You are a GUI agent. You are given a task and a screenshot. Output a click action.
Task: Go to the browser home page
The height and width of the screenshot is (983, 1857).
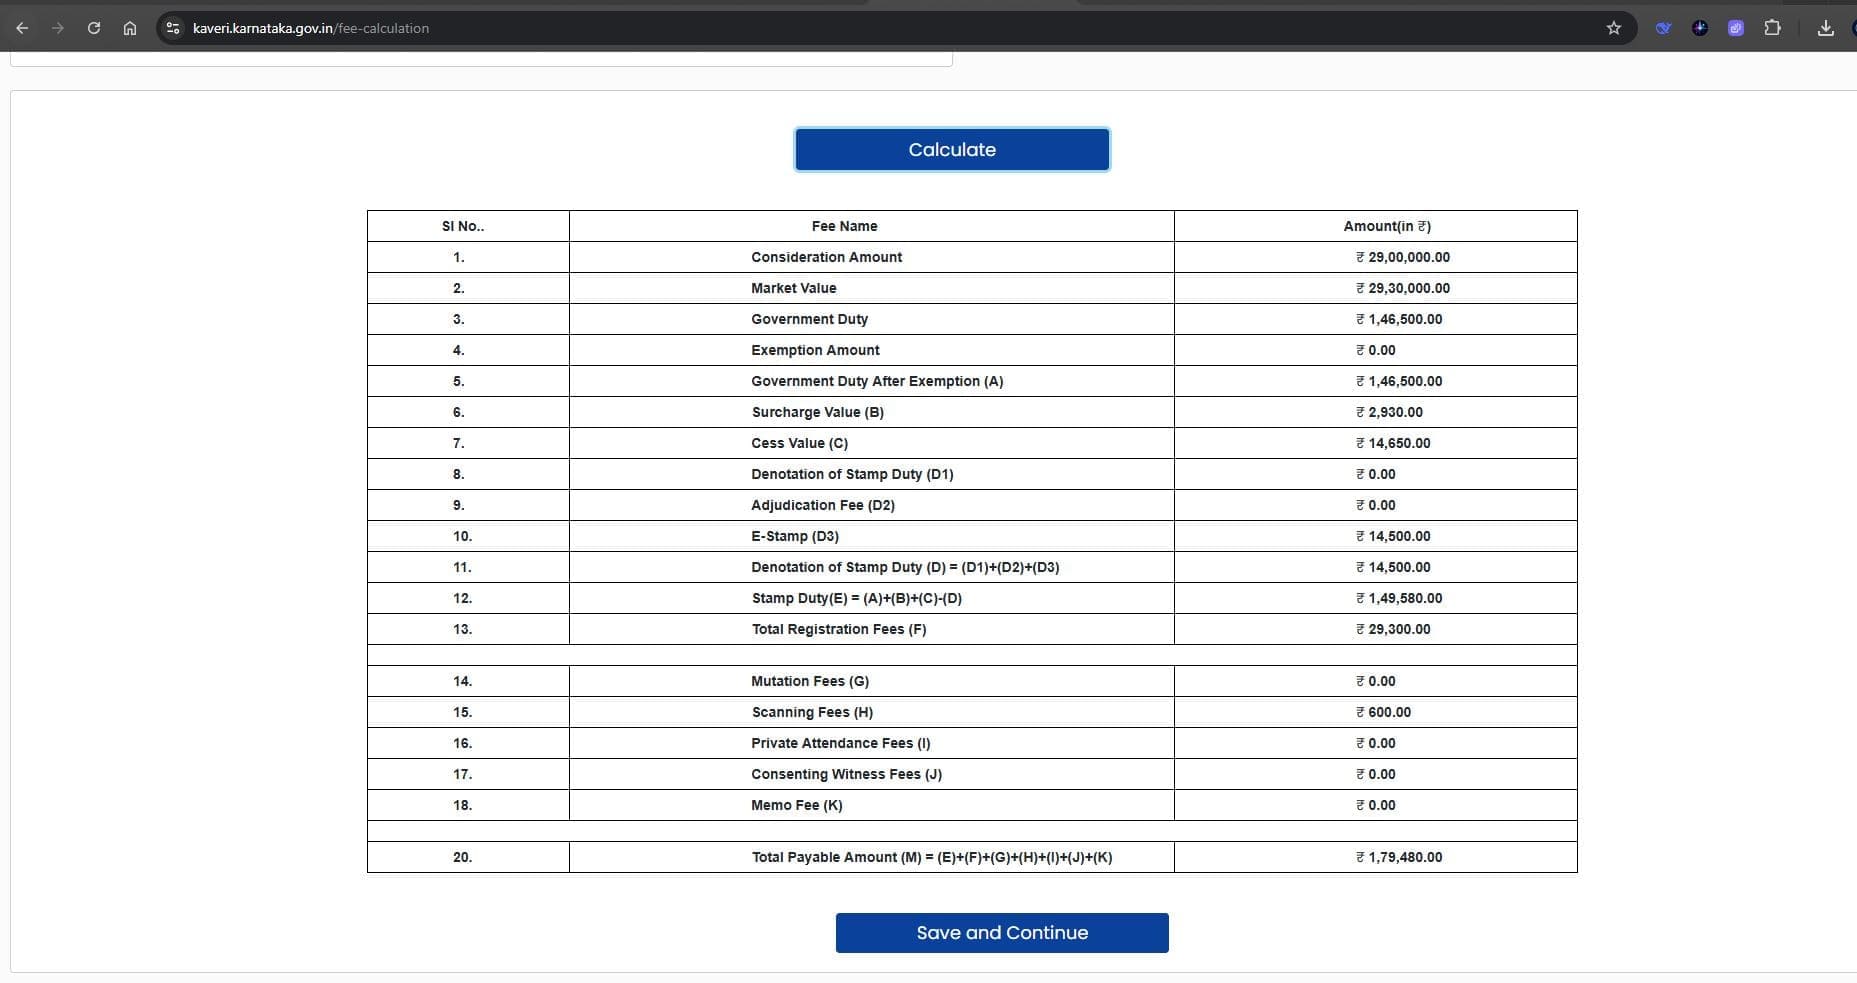click(130, 28)
